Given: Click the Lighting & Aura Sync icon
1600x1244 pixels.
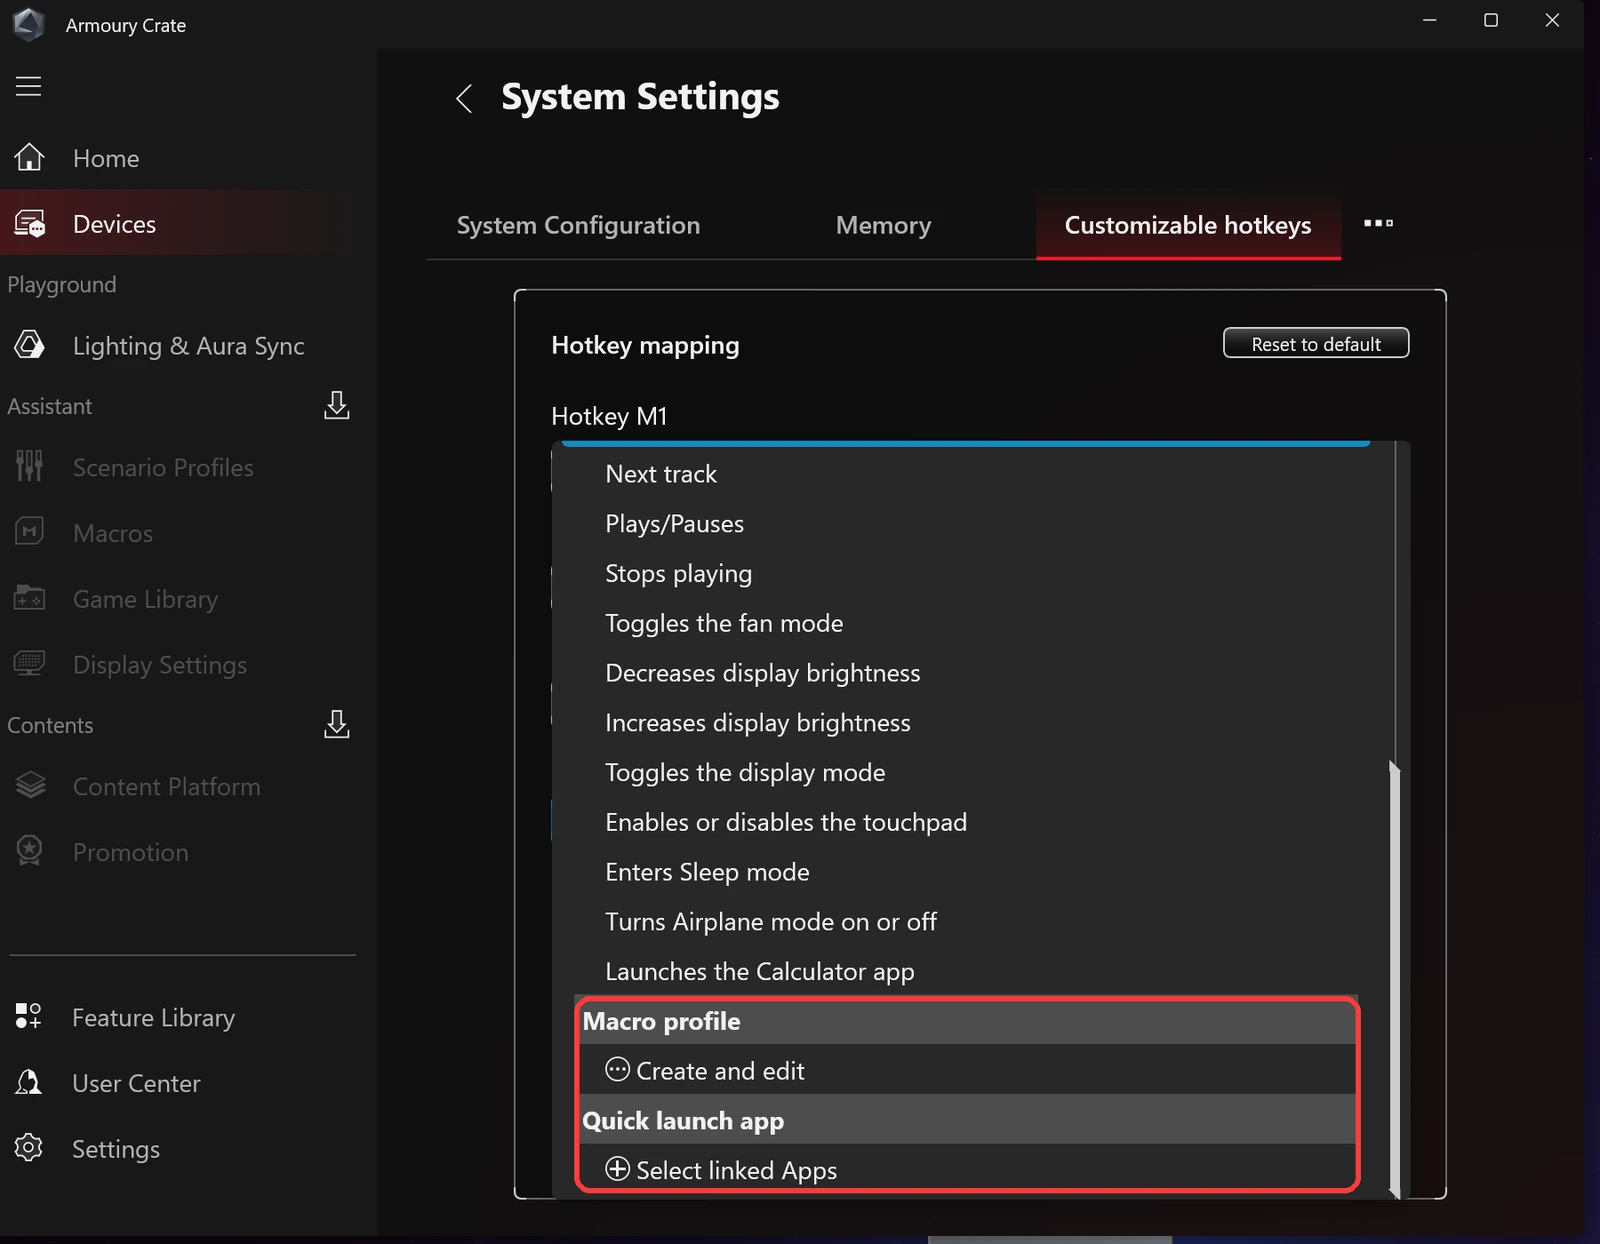Looking at the screenshot, I should click(x=29, y=345).
